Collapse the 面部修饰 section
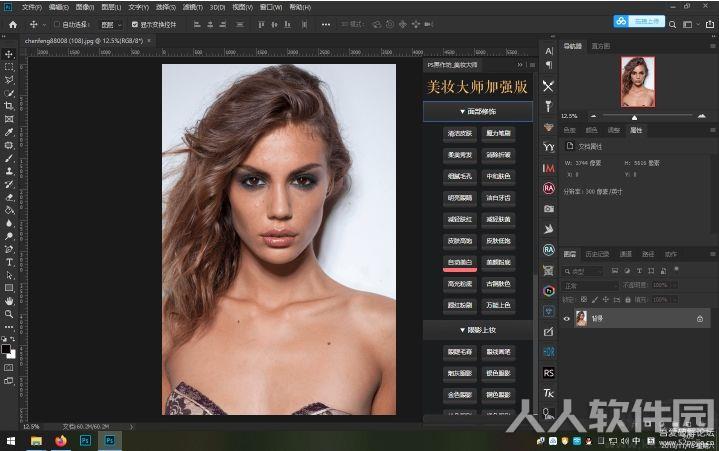 tap(477, 111)
